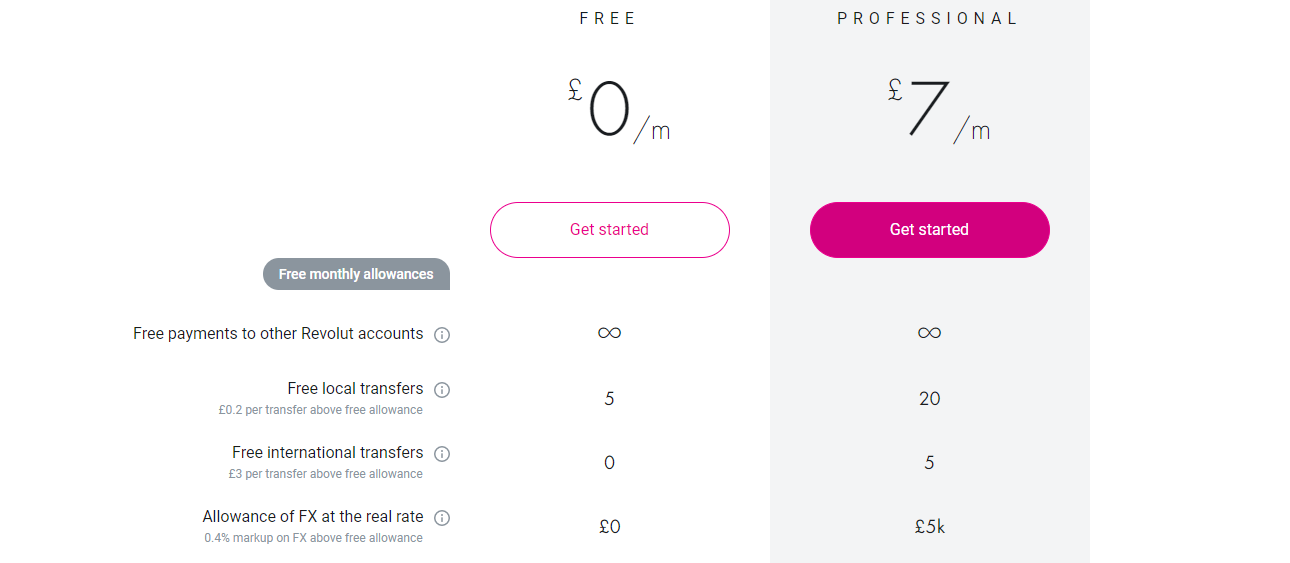Click the 0.4% markup on FX note
Image resolution: width=1290 pixels, height=563 pixels.
click(313, 538)
